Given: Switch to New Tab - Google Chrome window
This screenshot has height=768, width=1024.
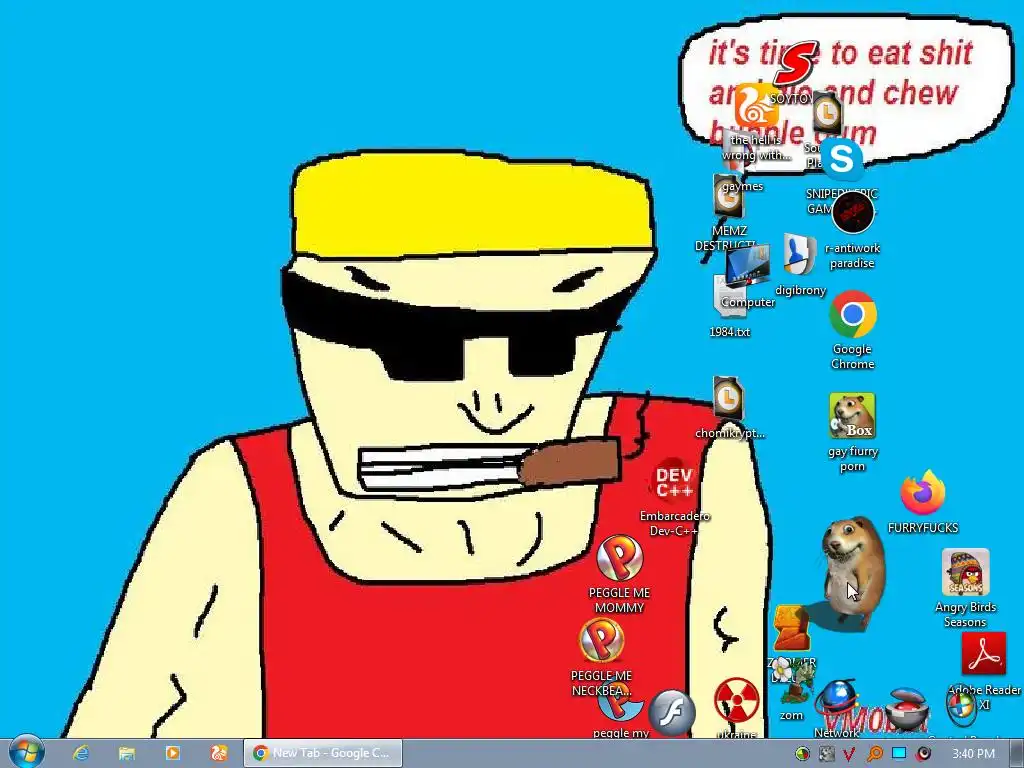Looking at the screenshot, I should pyautogui.click(x=323, y=753).
